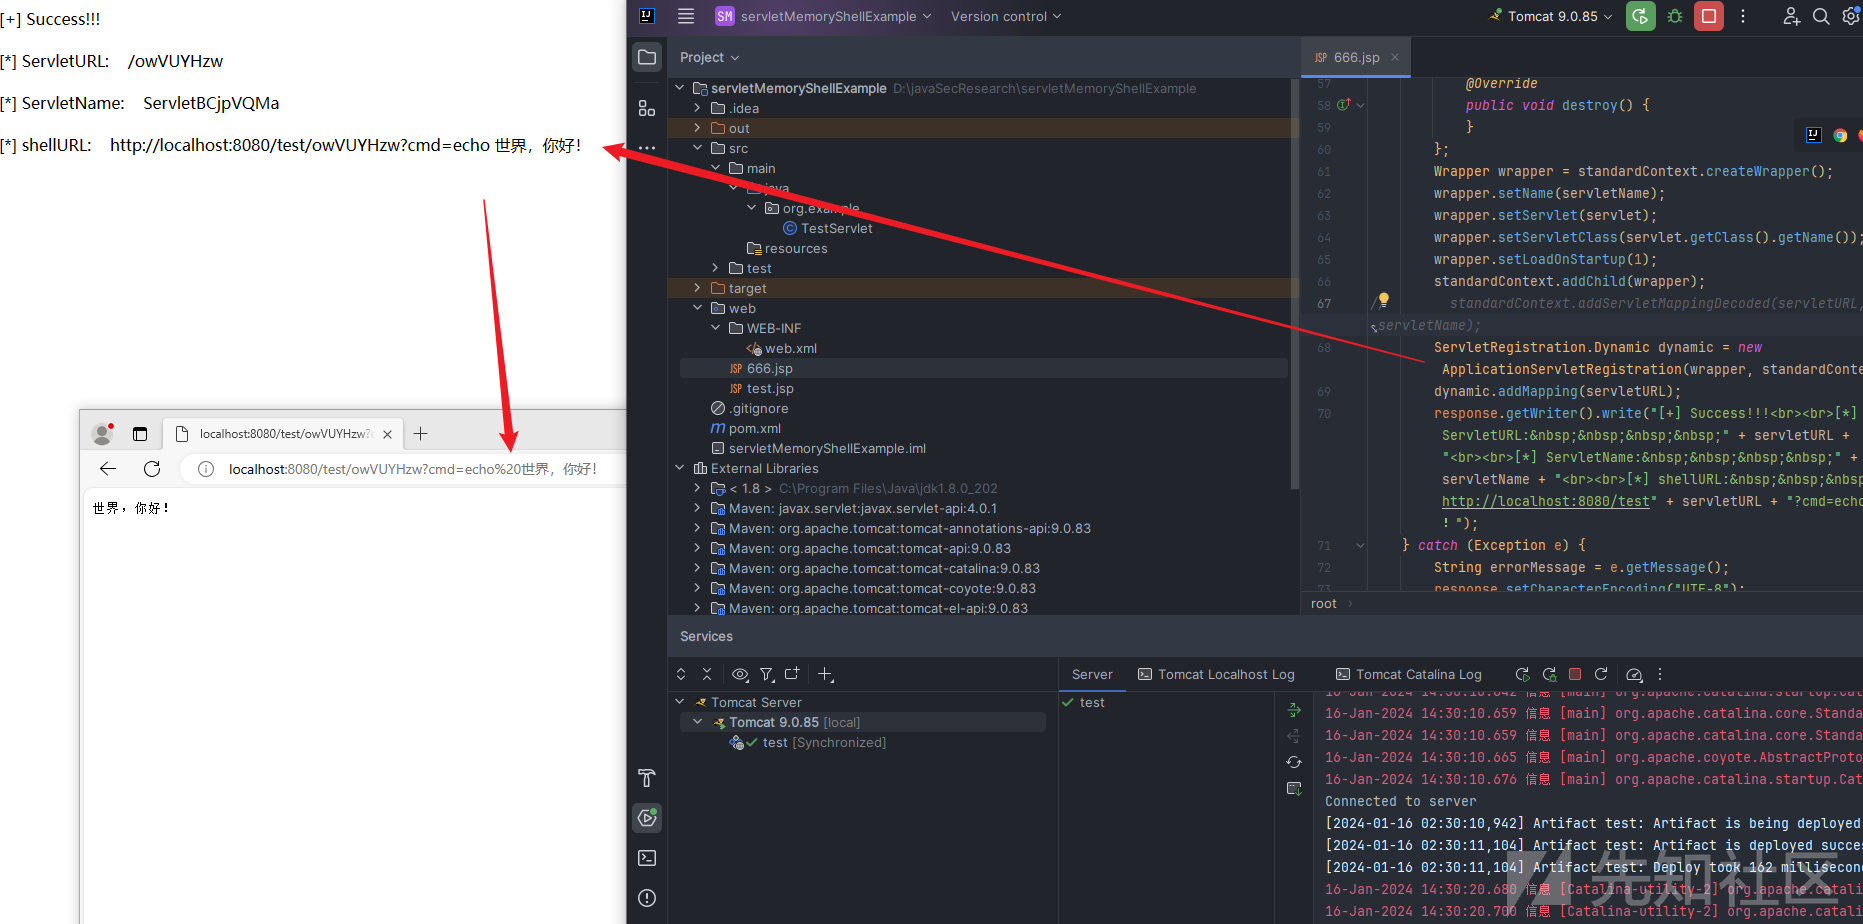This screenshot has height=924, width=1863.
Task: Open the Project view dropdown
Action: point(709,57)
